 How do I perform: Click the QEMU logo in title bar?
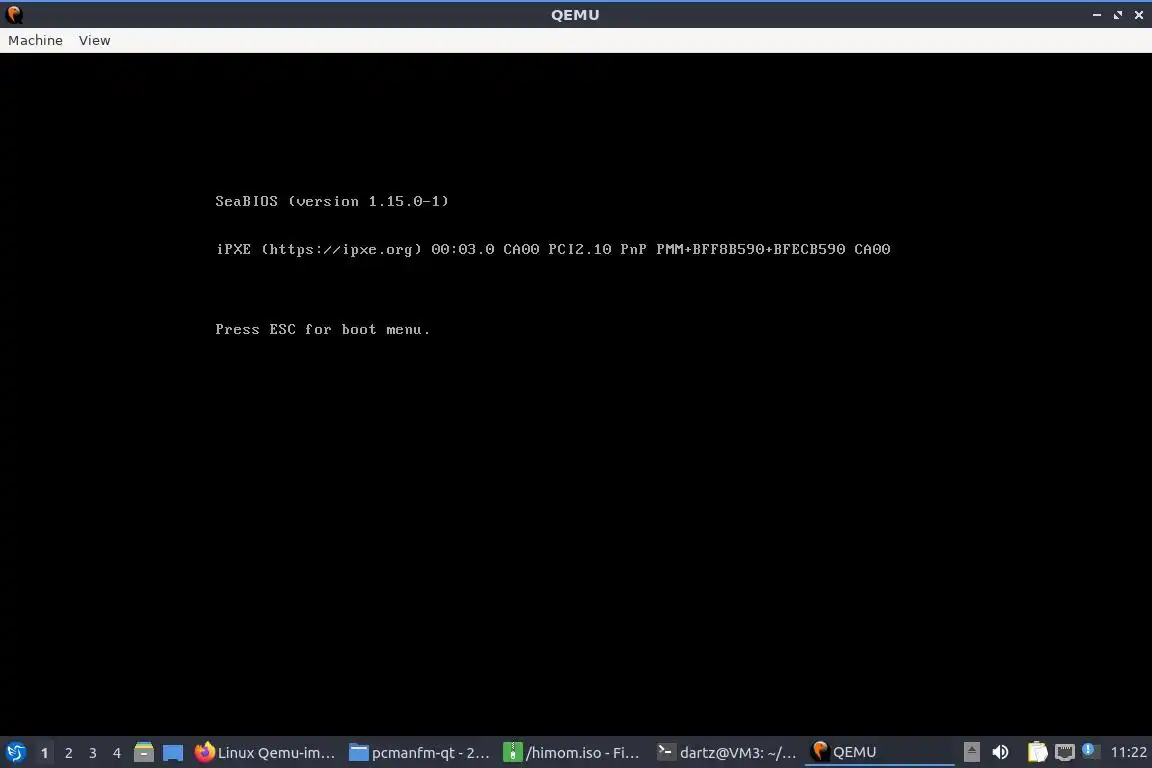point(14,15)
